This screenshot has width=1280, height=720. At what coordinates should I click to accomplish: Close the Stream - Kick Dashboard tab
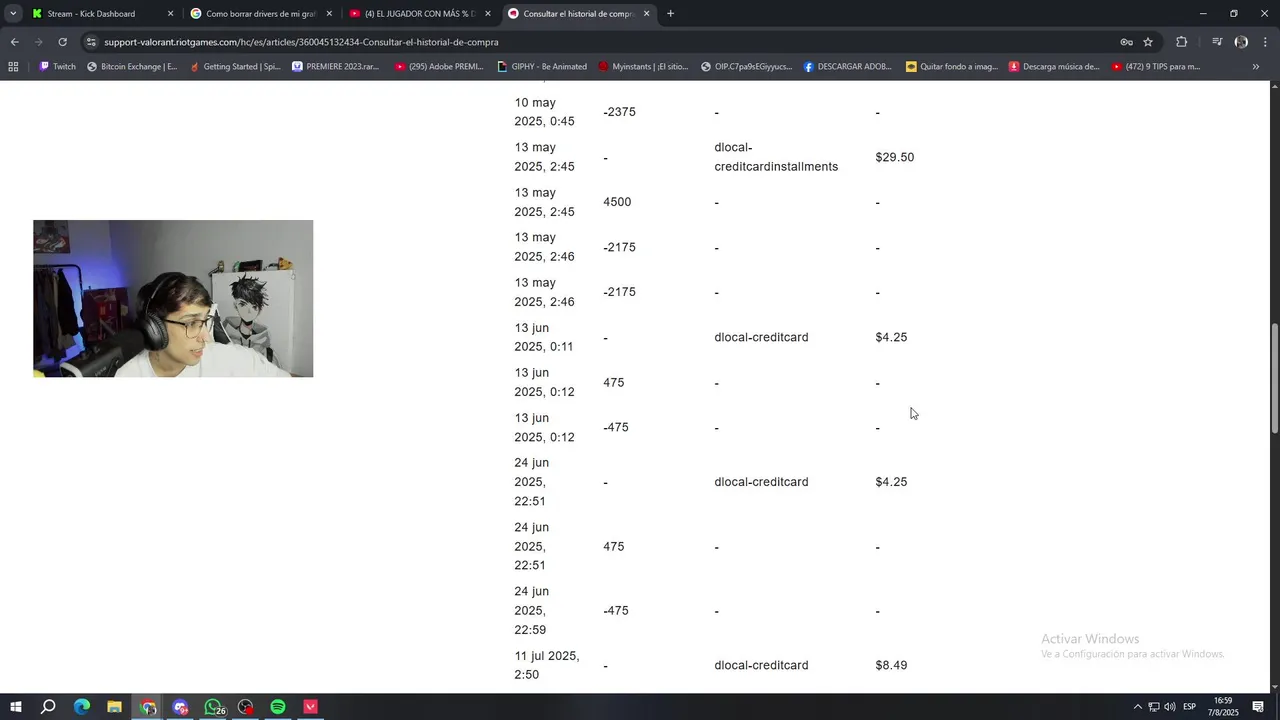[170, 14]
